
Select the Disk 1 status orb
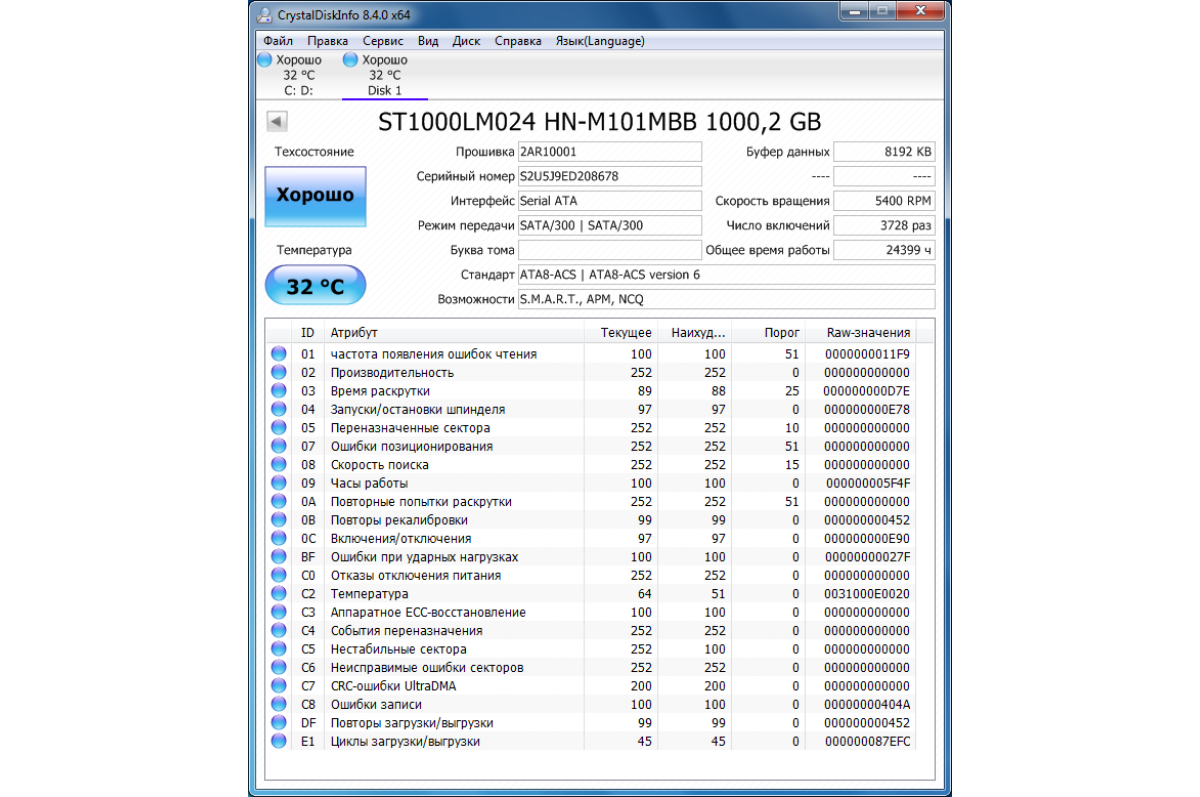[351, 60]
